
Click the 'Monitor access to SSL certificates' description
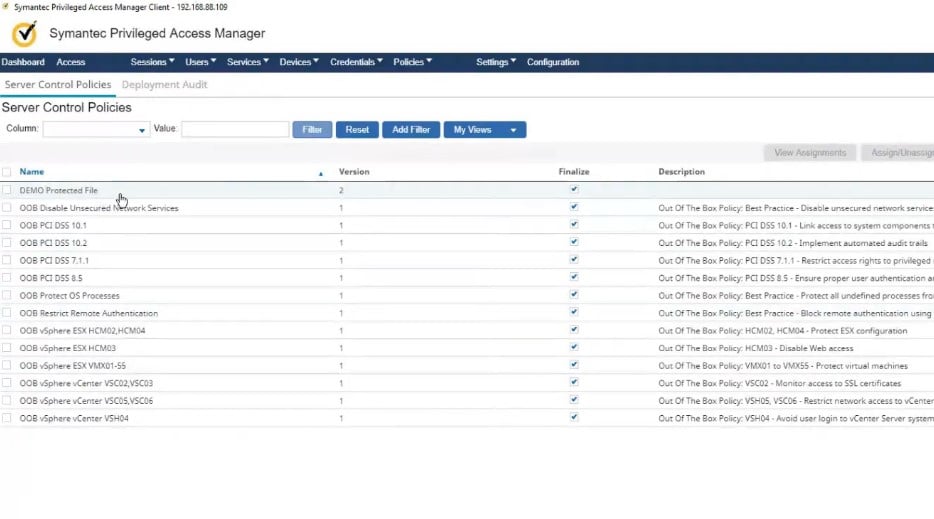point(838,383)
